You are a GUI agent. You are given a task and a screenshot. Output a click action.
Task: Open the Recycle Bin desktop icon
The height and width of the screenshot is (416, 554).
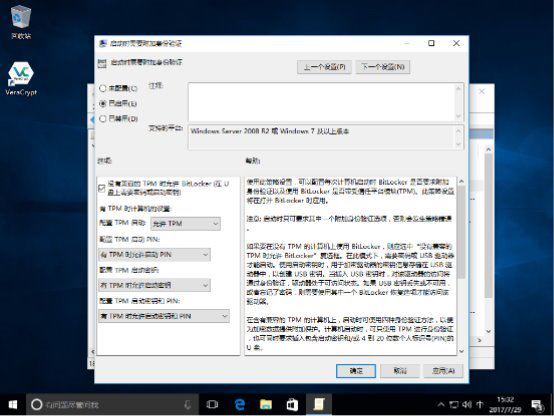click(x=21, y=22)
